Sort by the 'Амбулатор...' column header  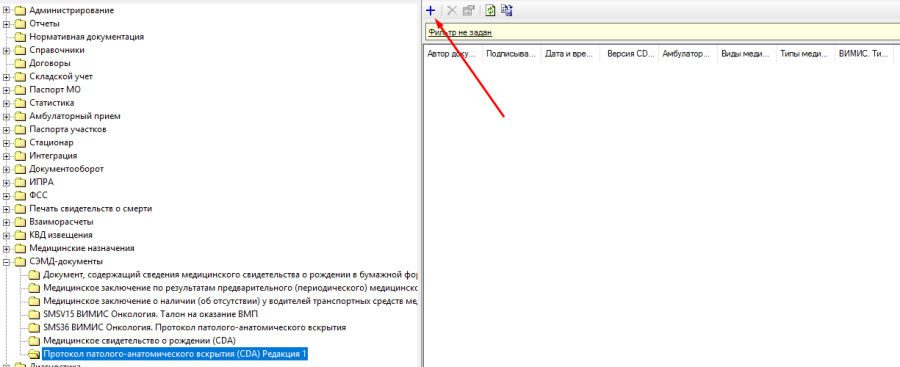tap(688, 53)
